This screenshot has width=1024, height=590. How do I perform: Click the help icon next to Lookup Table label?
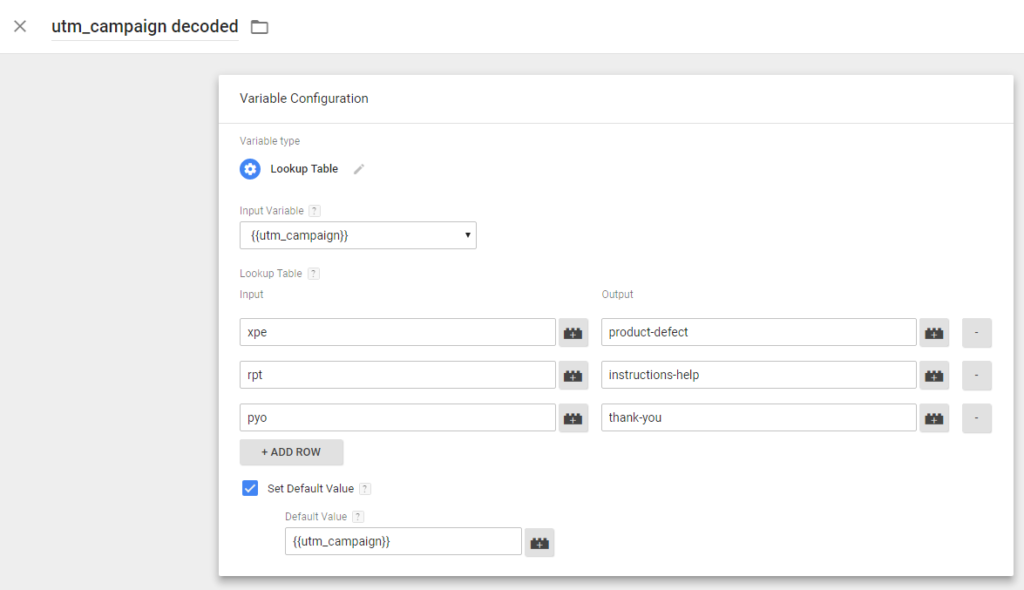[x=314, y=273]
